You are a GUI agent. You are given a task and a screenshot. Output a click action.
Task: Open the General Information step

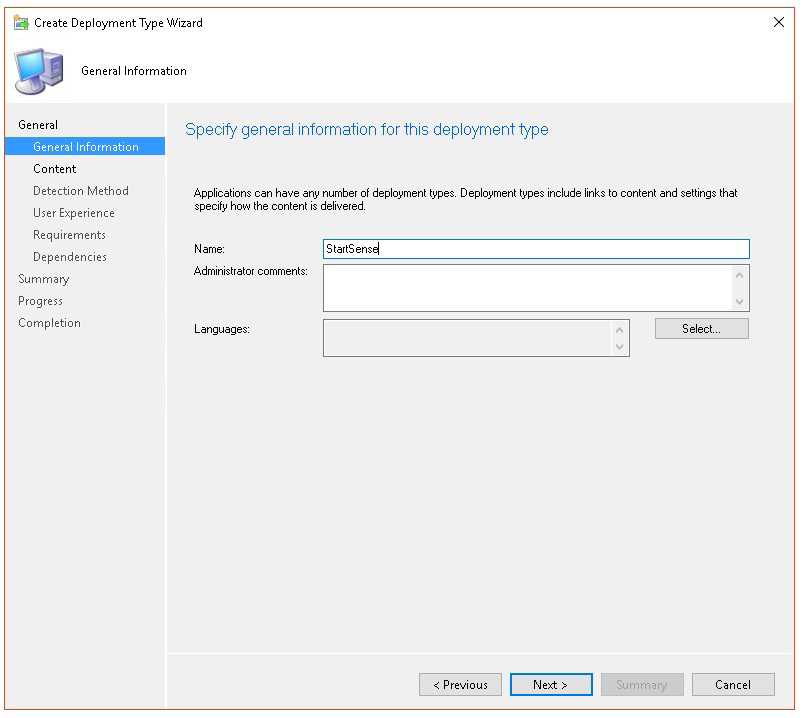coord(85,147)
